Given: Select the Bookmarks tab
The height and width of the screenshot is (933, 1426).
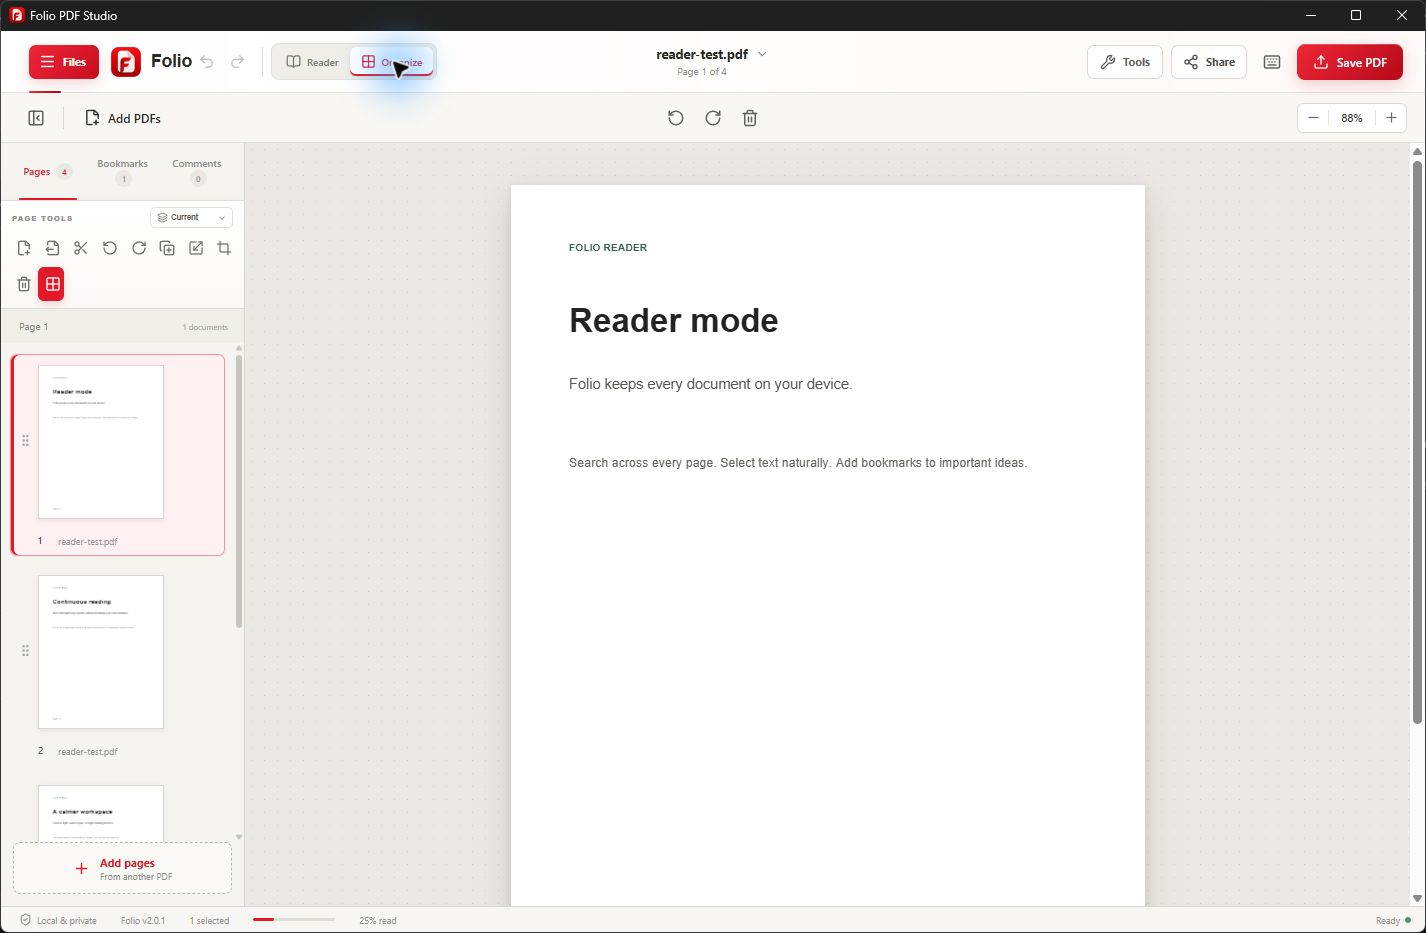Looking at the screenshot, I should coord(122,171).
